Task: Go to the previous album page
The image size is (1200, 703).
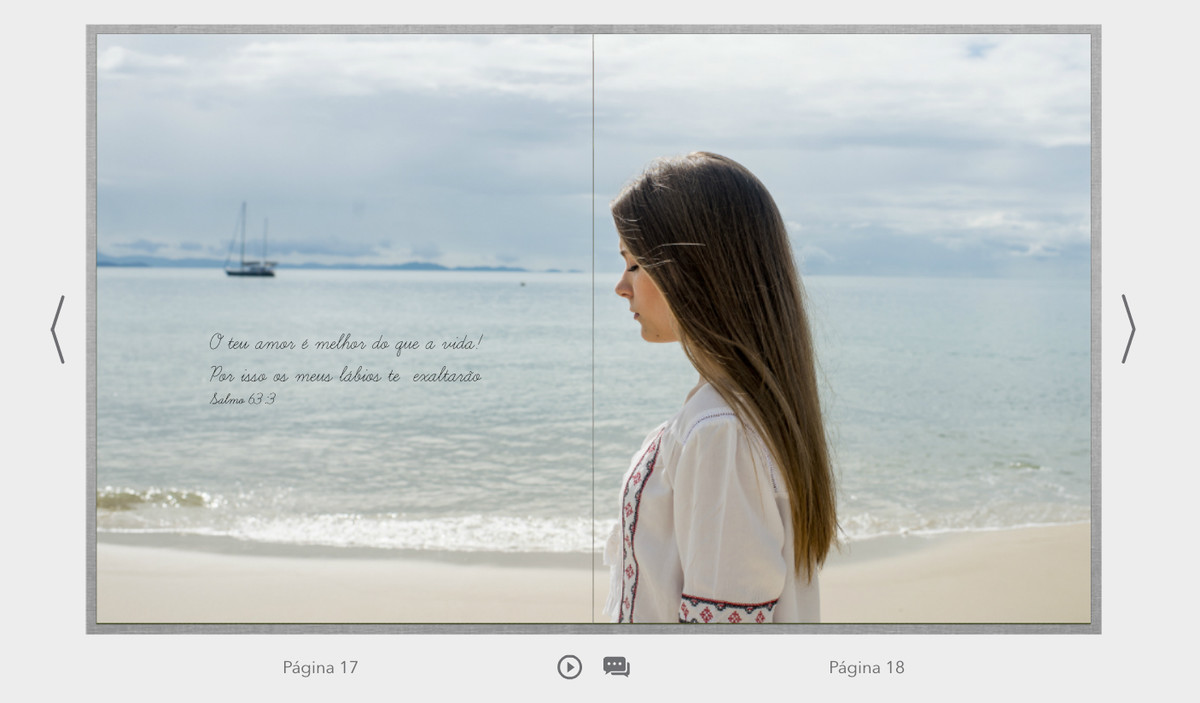Action: (58, 329)
